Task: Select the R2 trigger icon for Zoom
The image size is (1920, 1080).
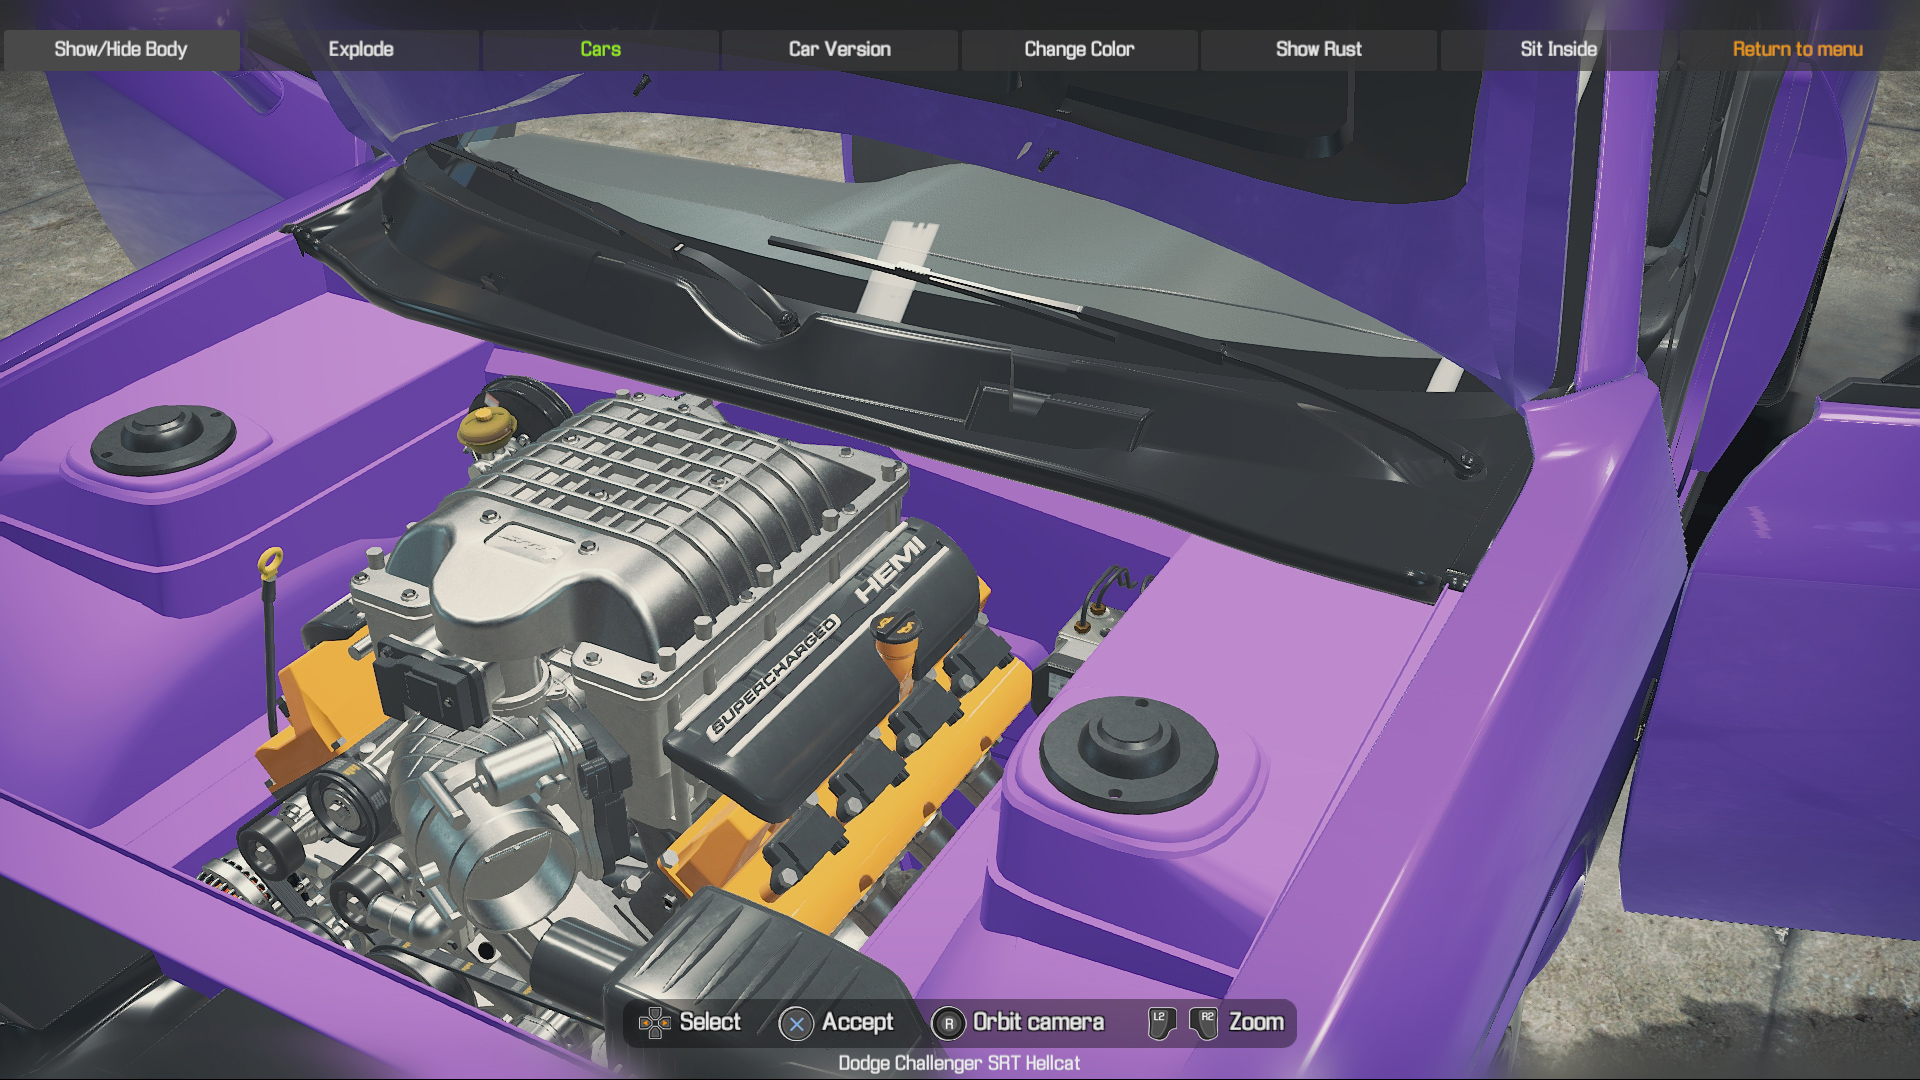Action: (x=1205, y=1022)
